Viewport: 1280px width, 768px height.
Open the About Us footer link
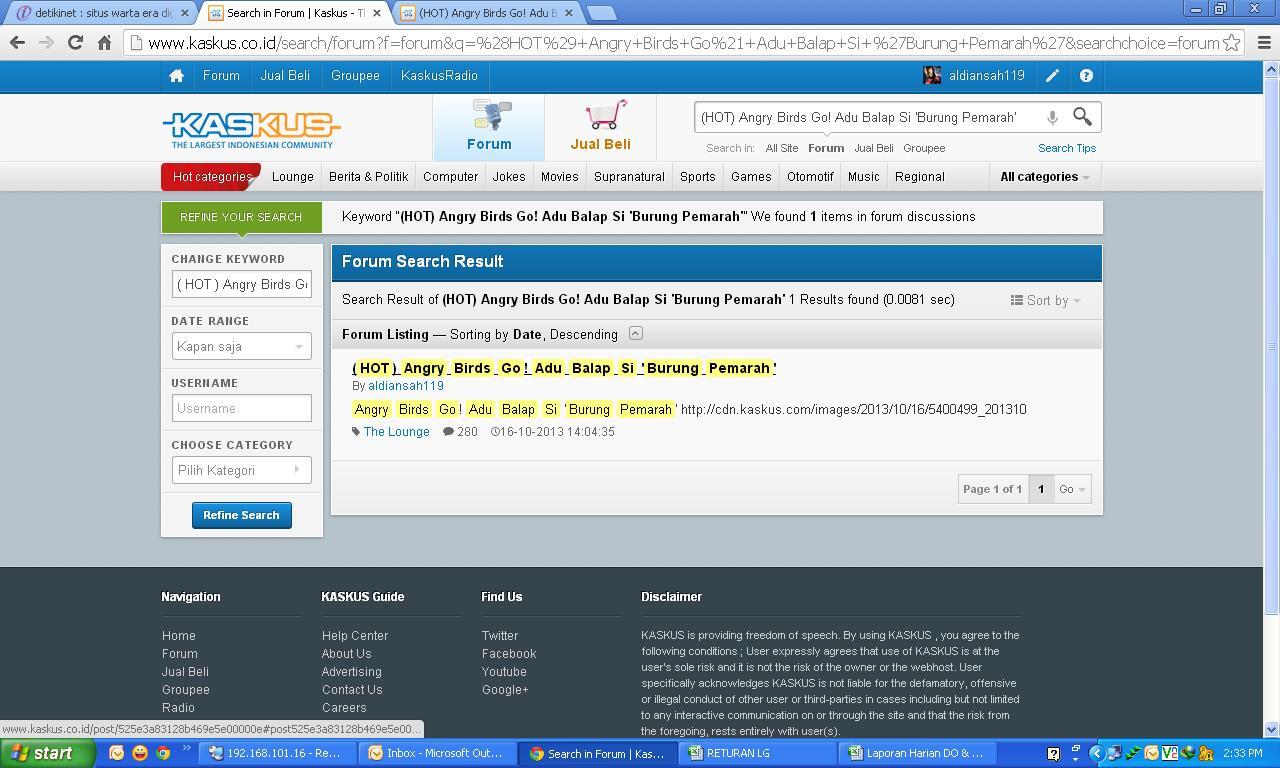tap(346, 654)
